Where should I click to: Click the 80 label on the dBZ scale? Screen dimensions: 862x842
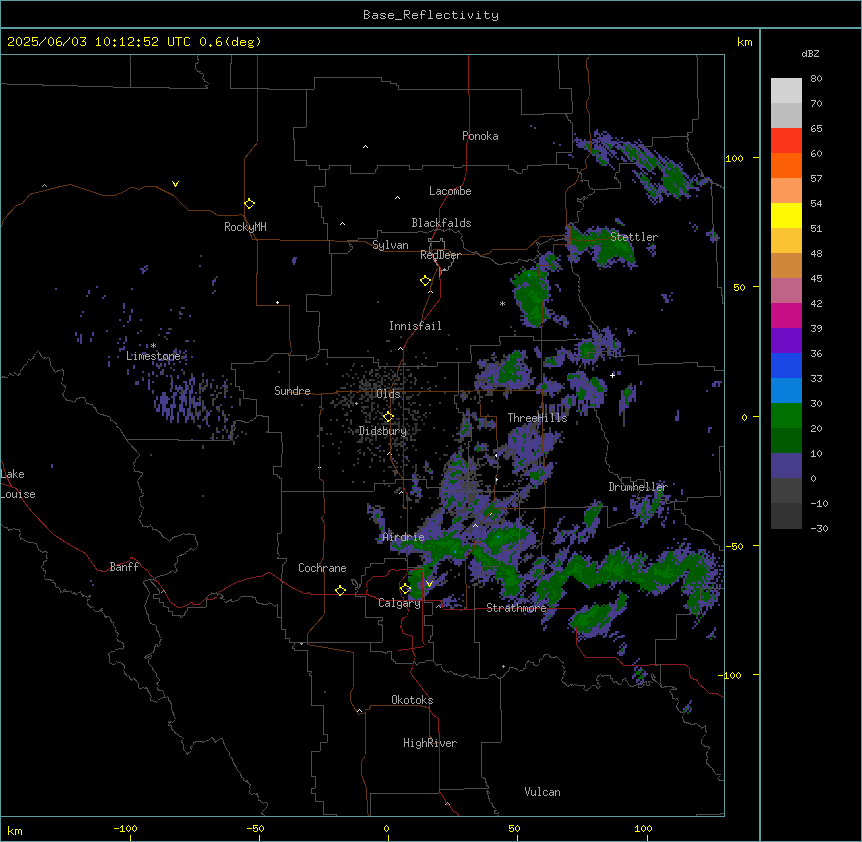coord(816,79)
